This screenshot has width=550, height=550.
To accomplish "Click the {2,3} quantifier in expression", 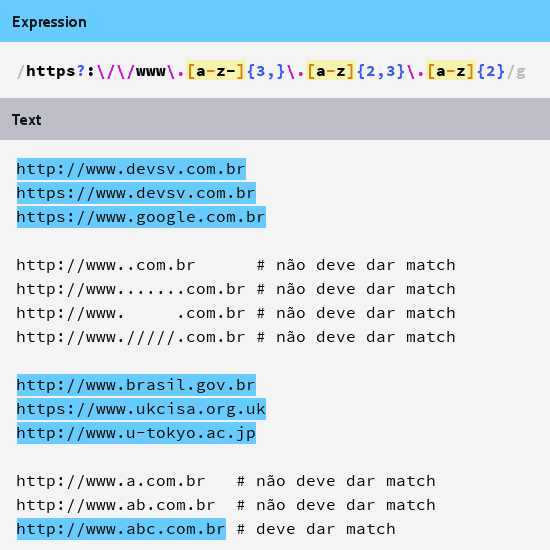I will [381, 71].
